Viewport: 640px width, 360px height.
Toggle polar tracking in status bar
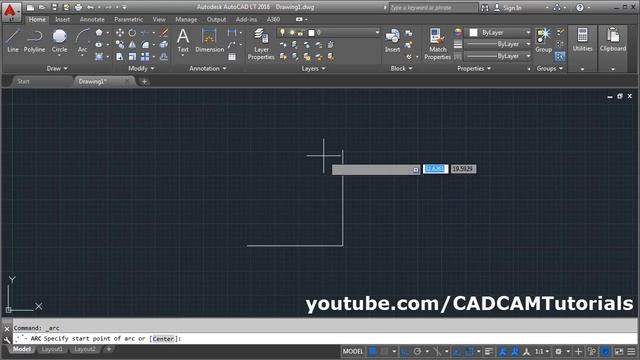coord(417,351)
